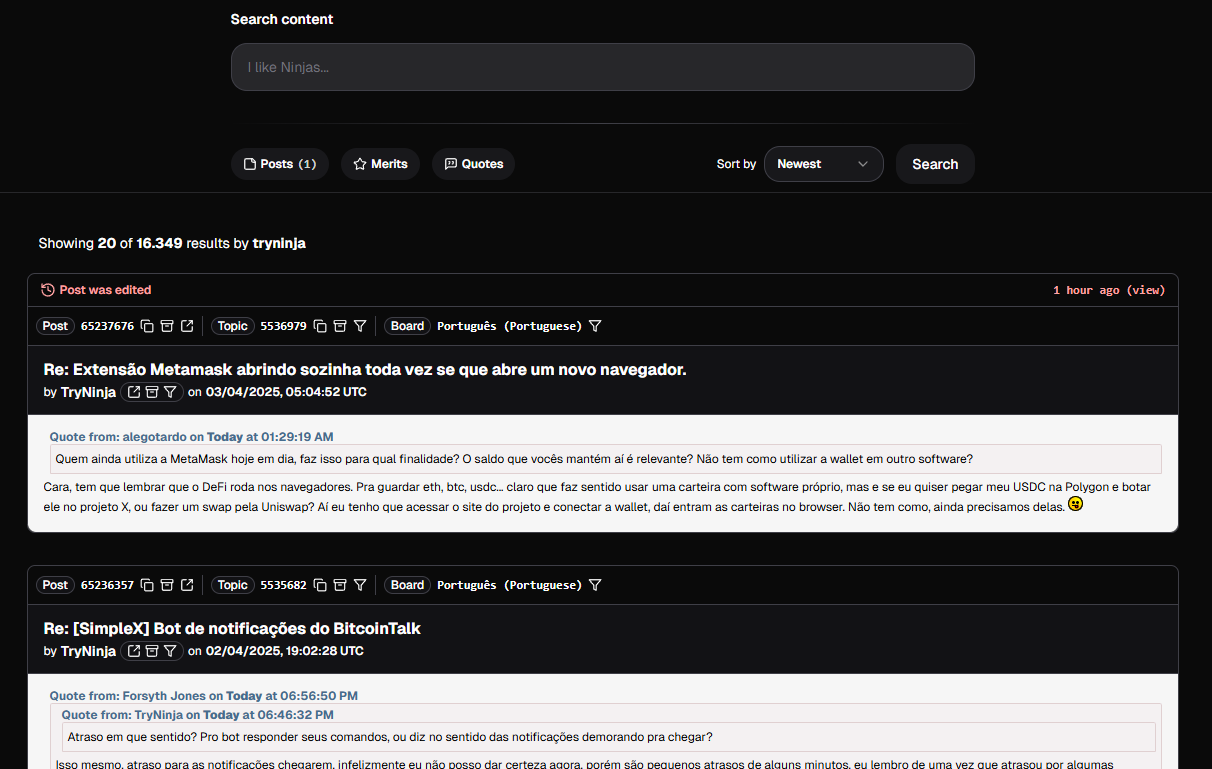Open post 65236357 in external link
The height and width of the screenshot is (769, 1212).
pyautogui.click(x=187, y=585)
